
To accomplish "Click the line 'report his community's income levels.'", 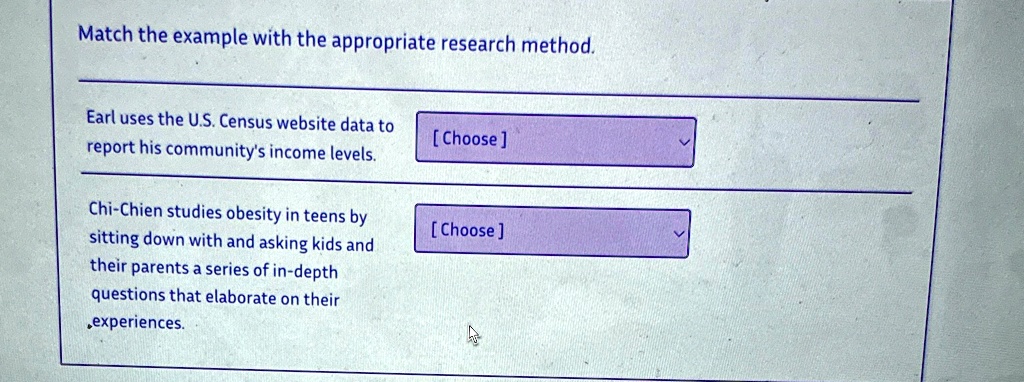I will click(x=232, y=151).
